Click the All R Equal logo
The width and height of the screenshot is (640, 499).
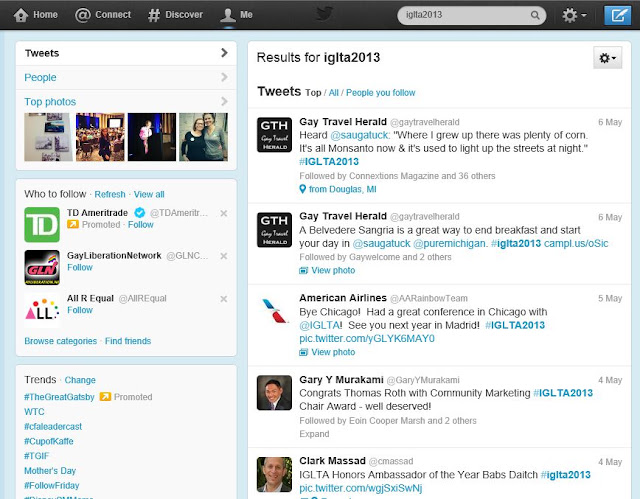click(42, 310)
